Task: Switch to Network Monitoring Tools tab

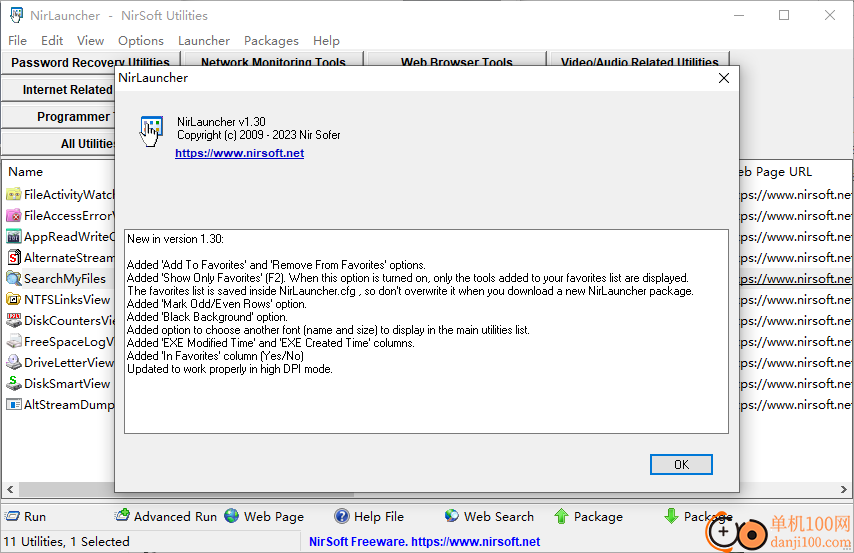Action: coord(273,61)
